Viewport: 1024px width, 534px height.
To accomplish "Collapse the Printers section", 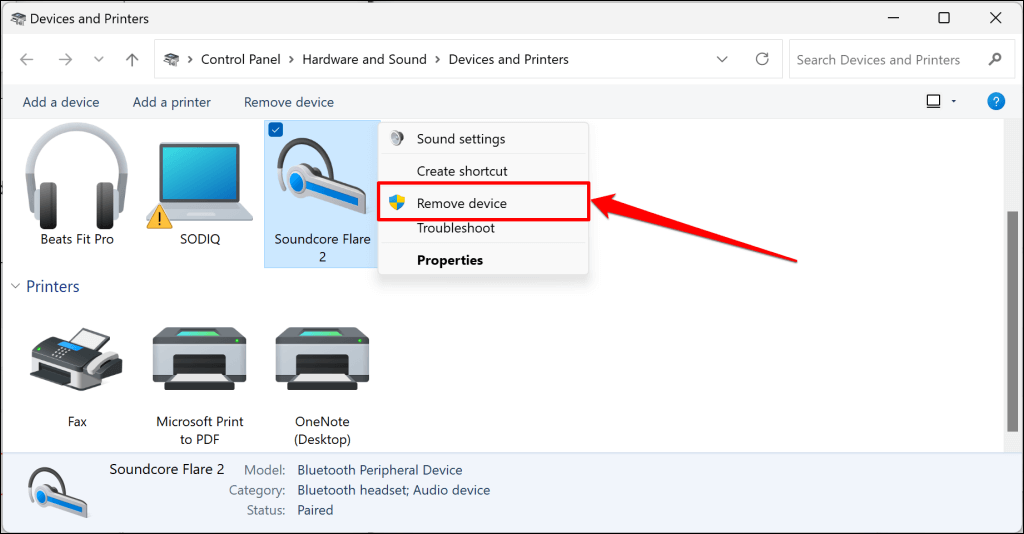I will coord(15,286).
